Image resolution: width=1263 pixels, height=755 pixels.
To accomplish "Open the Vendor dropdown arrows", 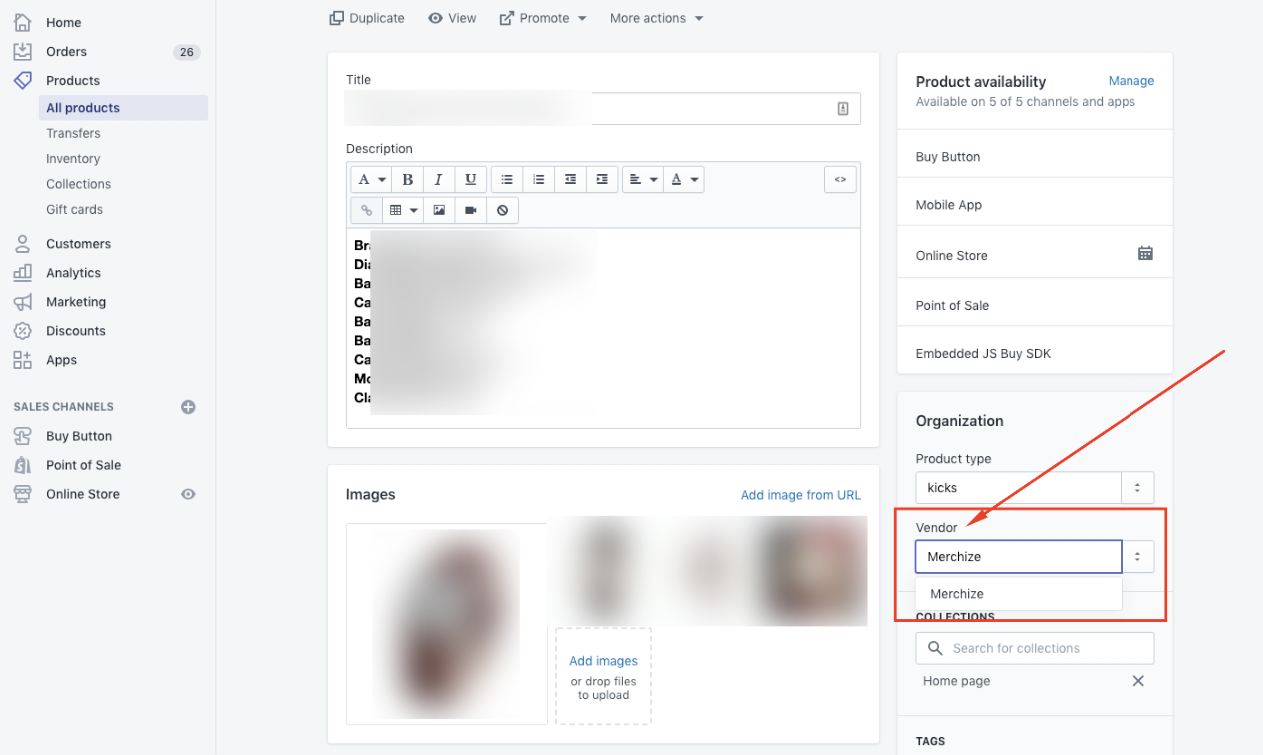I will pyautogui.click(x=1138, y=557).
